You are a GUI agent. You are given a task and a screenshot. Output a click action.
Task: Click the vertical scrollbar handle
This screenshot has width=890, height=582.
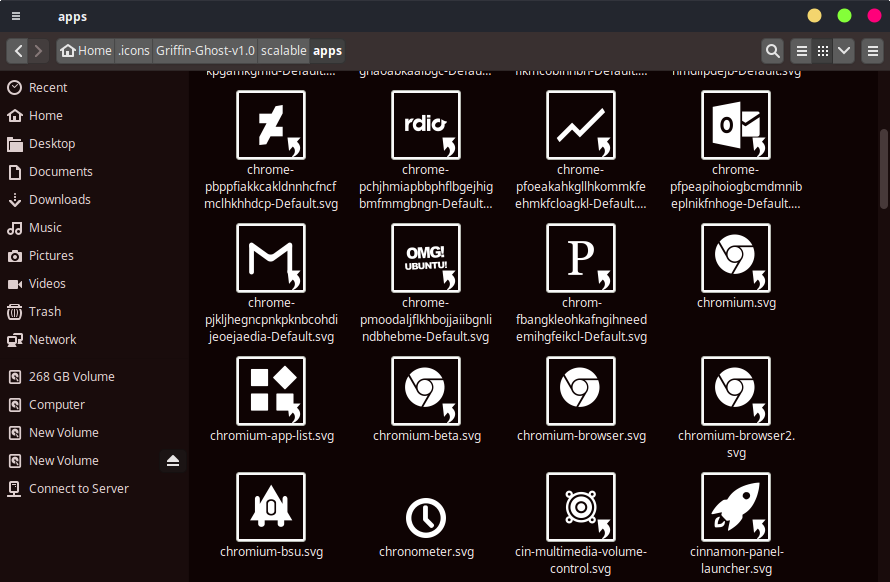[x=883, y=169]
